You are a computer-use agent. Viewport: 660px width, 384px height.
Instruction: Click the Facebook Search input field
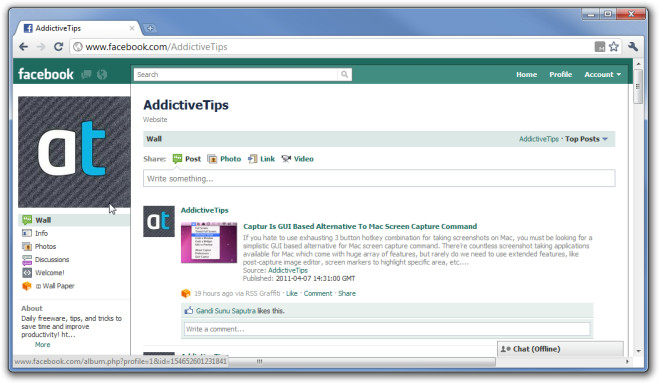tap(236, 75)
